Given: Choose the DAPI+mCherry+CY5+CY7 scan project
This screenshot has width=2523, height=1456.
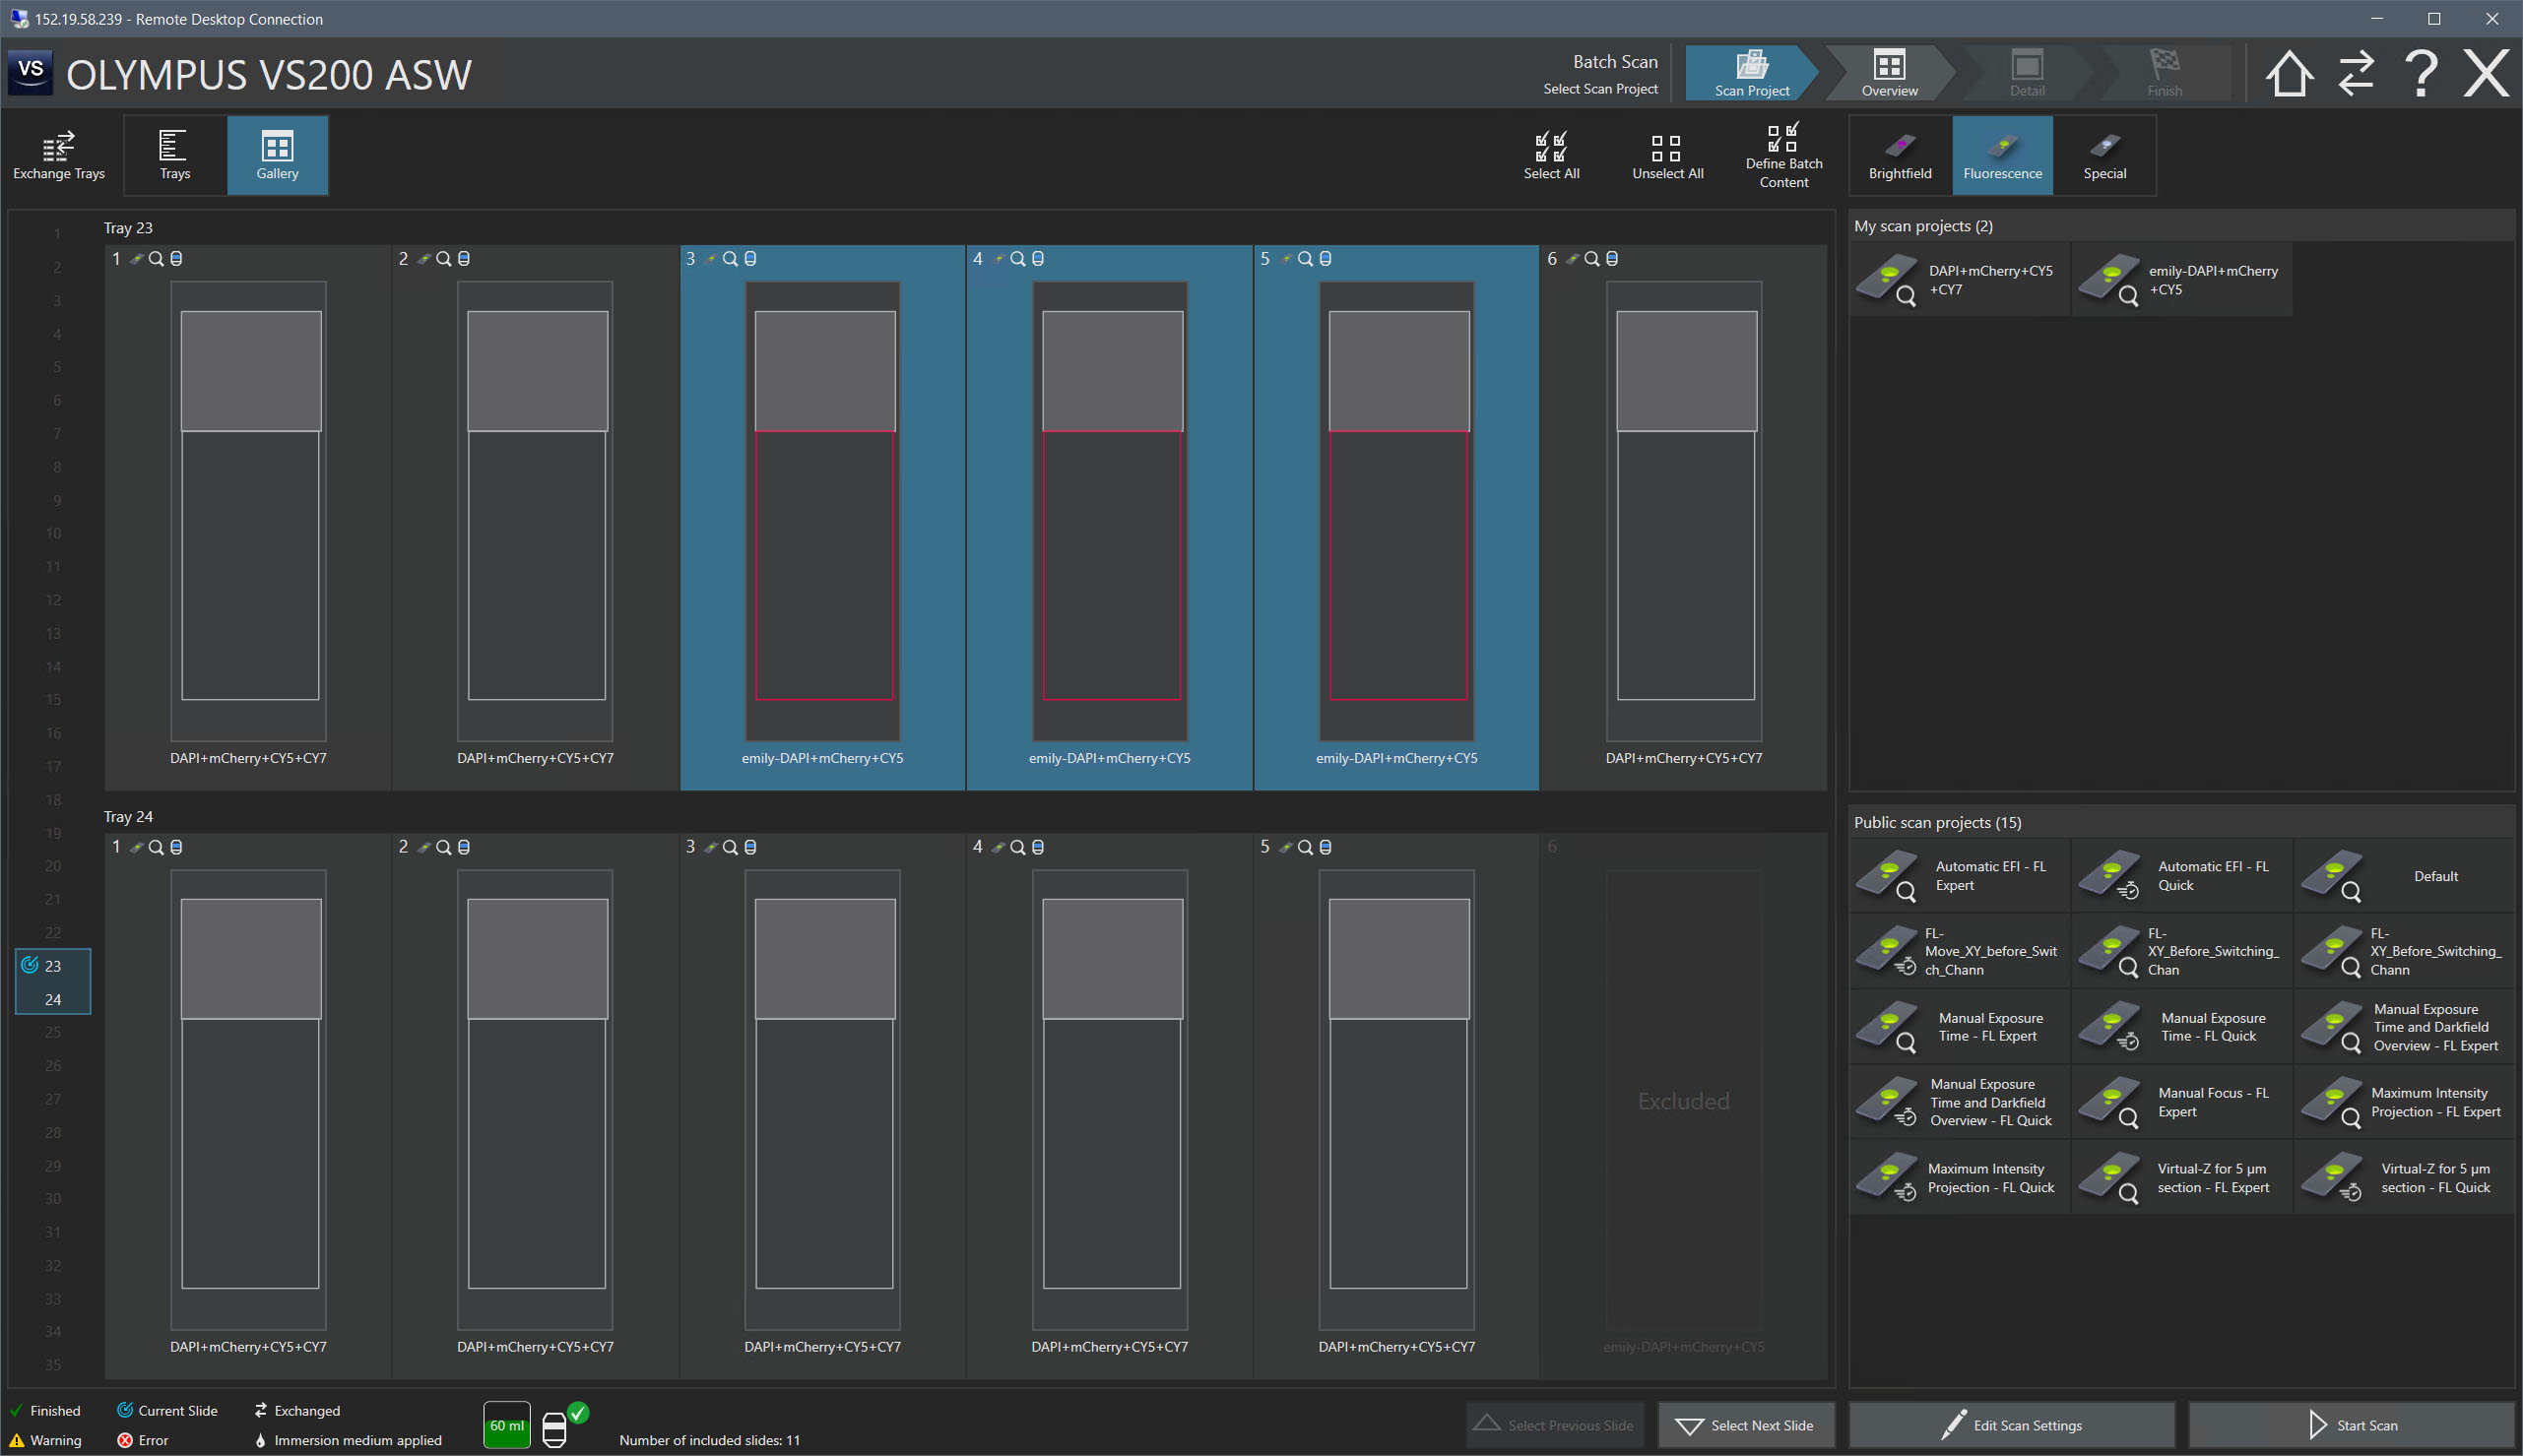Looking at the screenshot, I should (x=1959, y=280).
